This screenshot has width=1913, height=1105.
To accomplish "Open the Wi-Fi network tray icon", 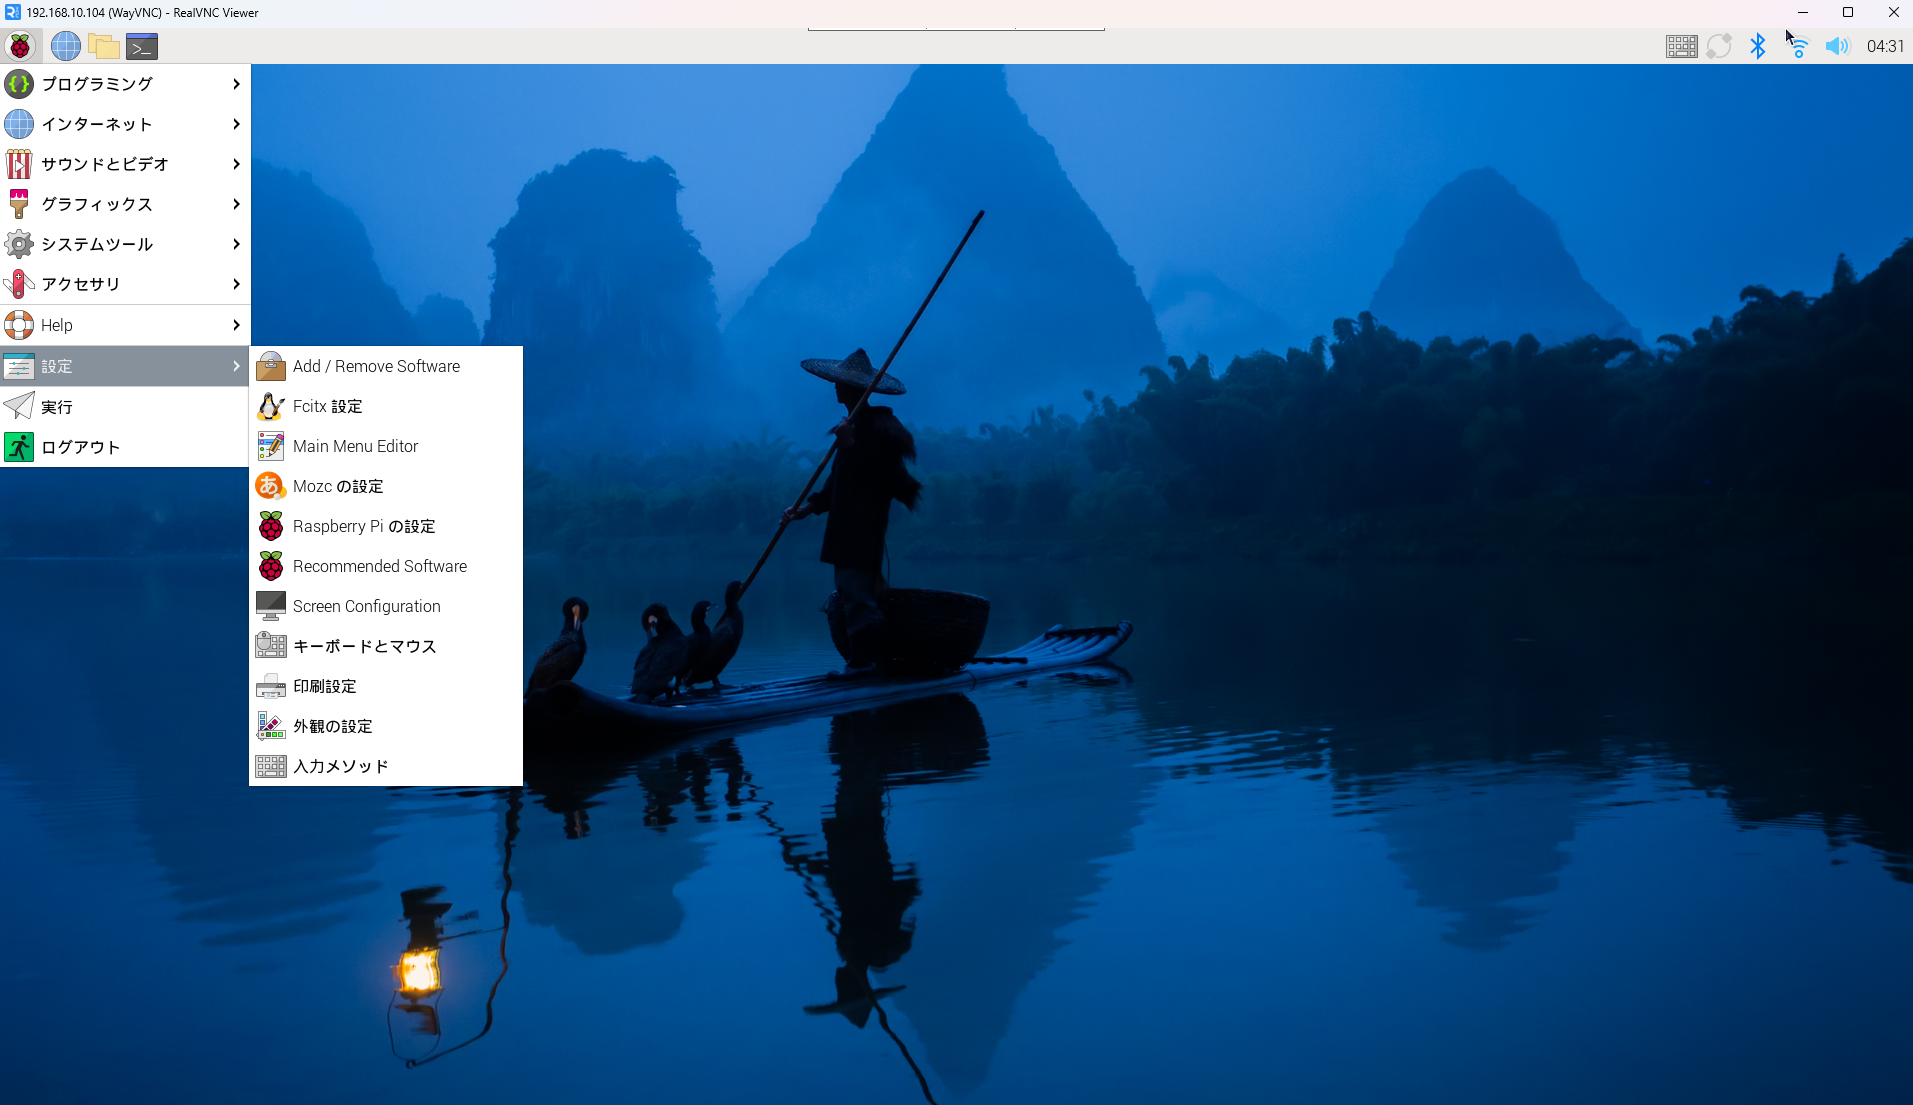I will click(1798, 46).
